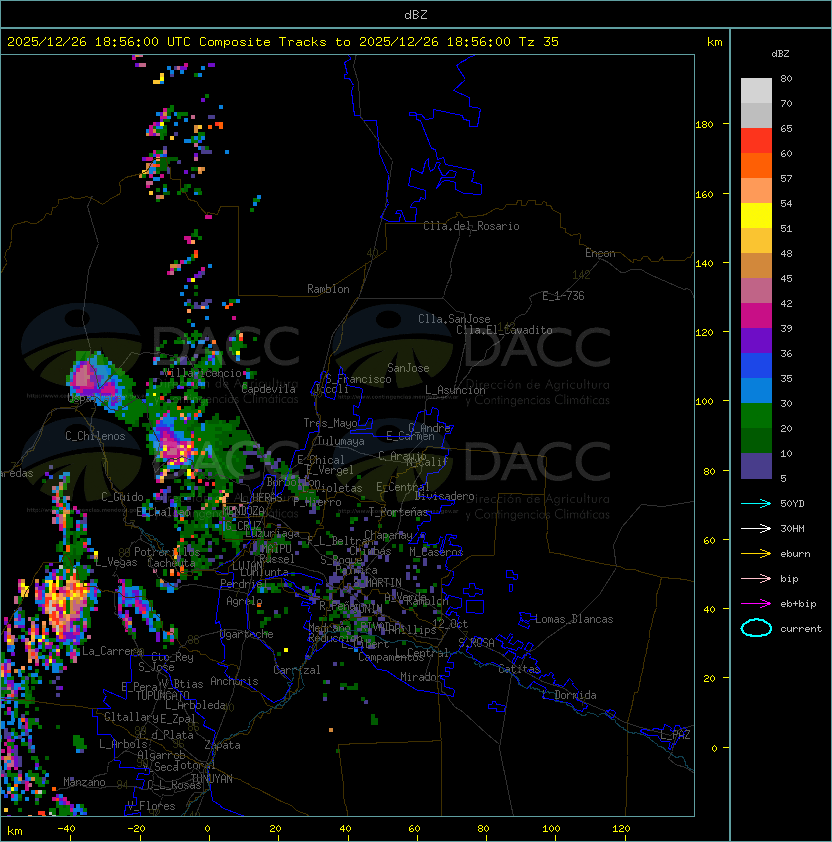832x842 pixels.
Task: Click the white 30HM arrow in legend
Action: [756, 528]
